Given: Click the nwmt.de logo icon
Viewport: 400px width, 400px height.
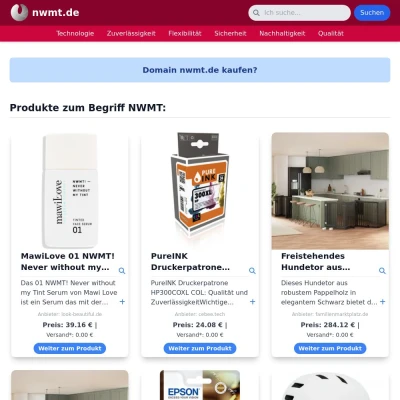Looking at the screenshot, I should pos(19,12).
